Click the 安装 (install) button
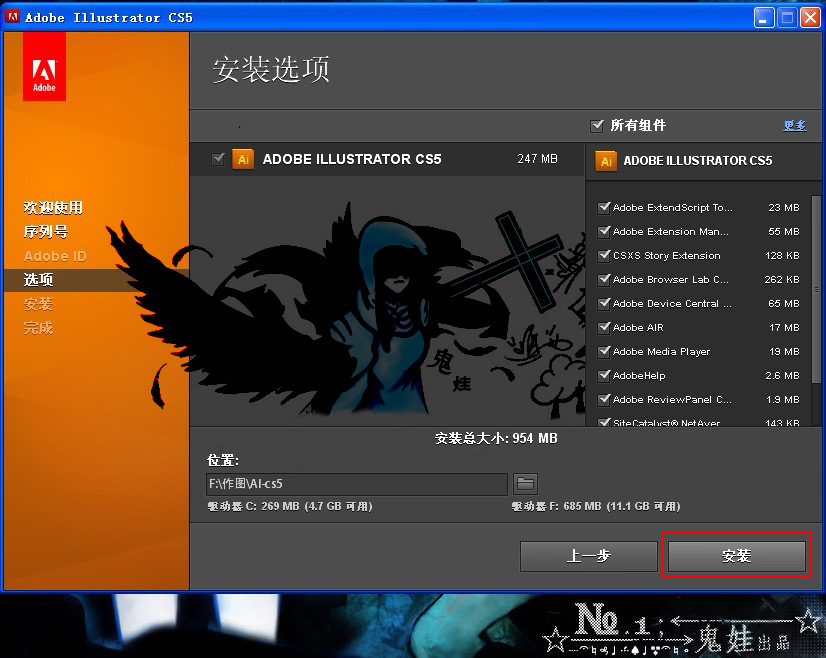The image size is (826, 658). click(736, 556)
